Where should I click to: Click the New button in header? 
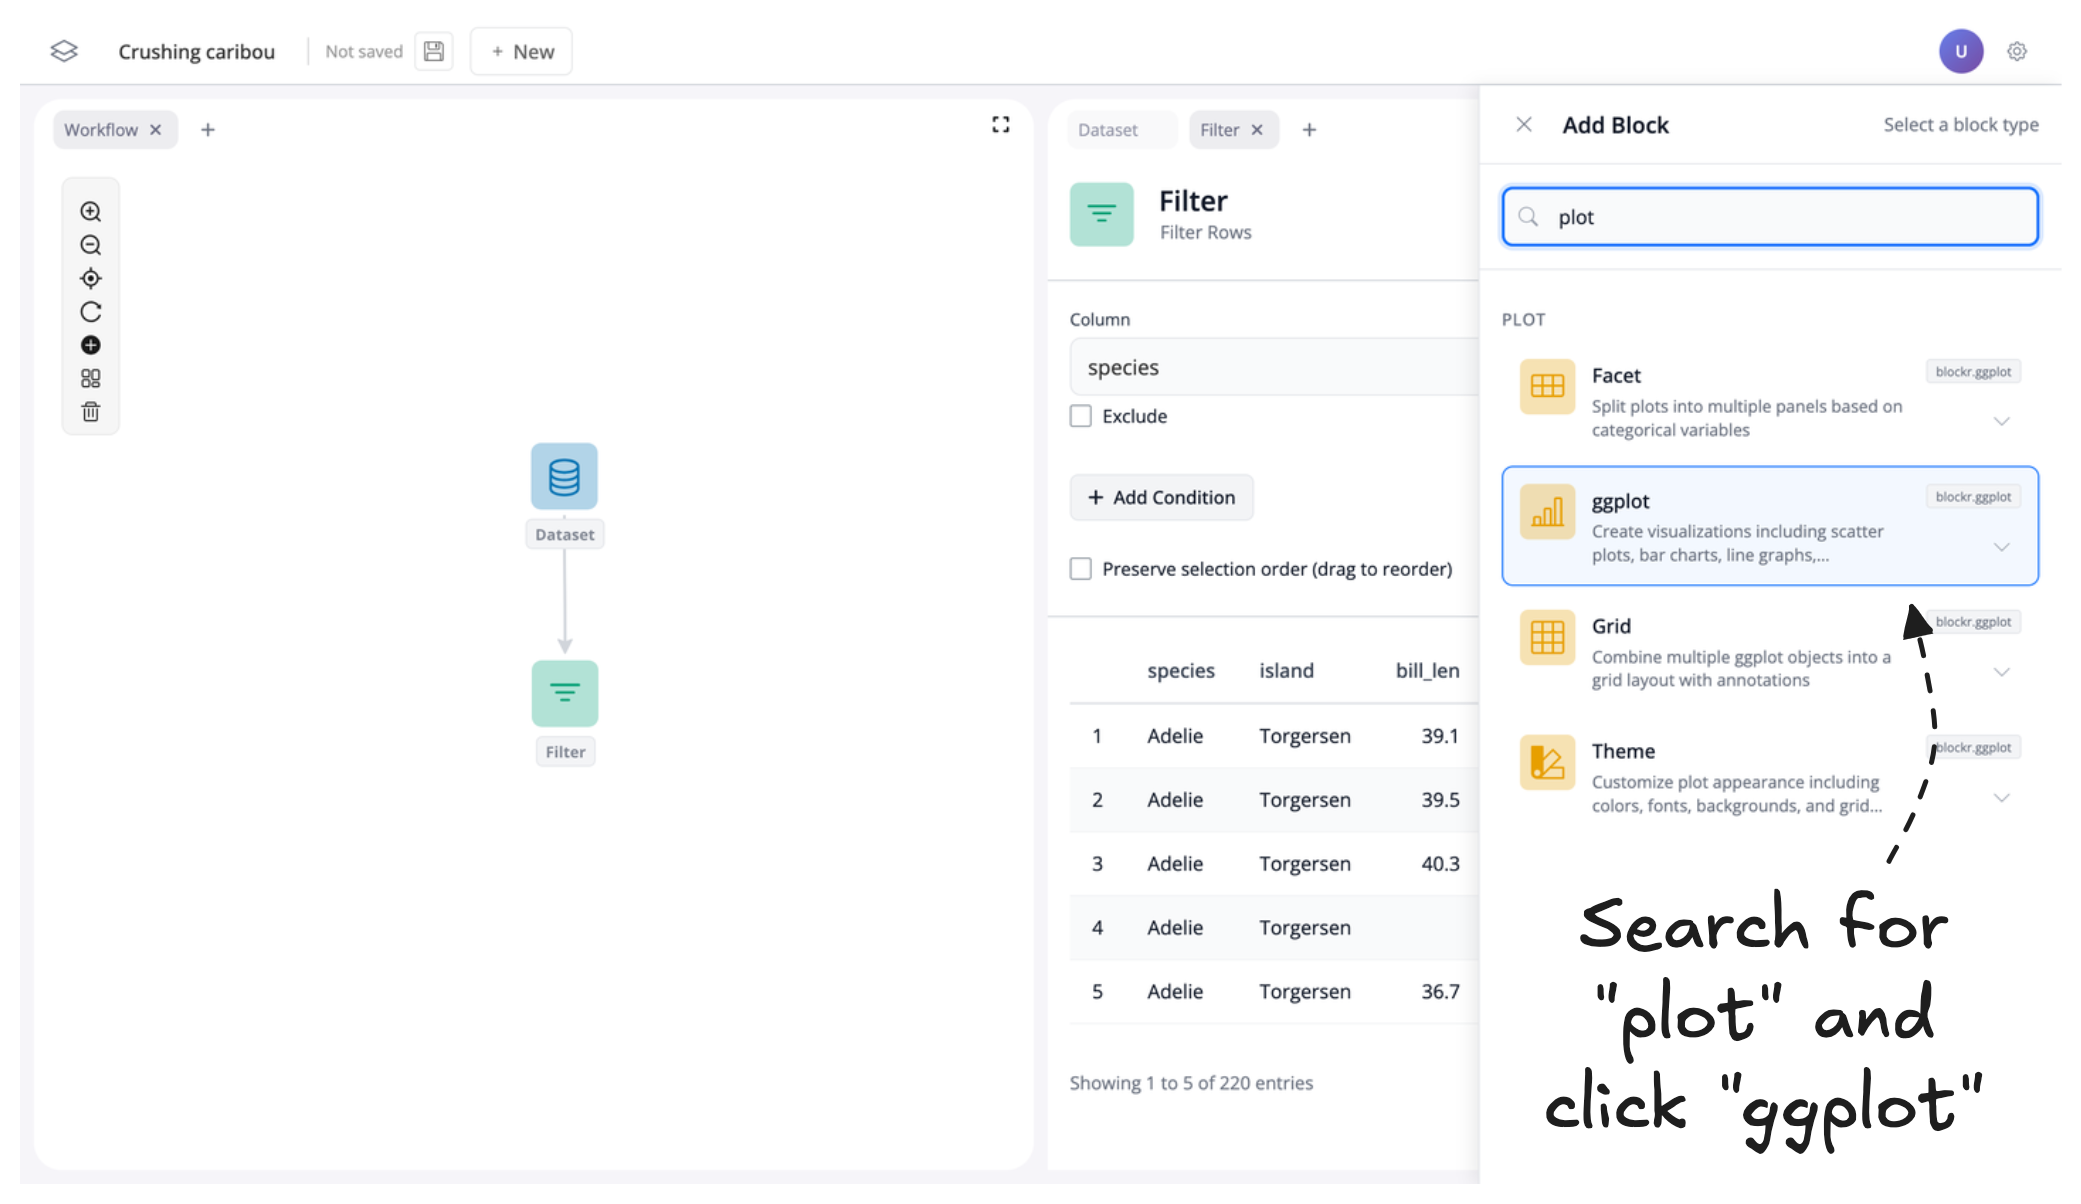tap(521, 51)
